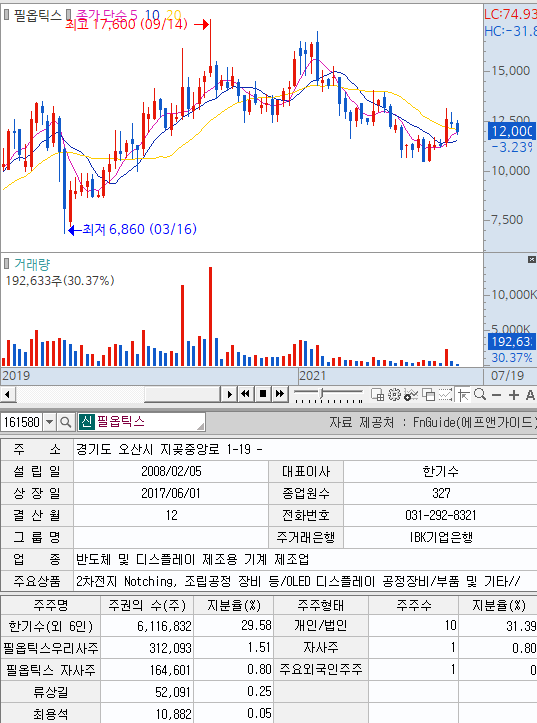This screenshot has height=723, width=537.
Task: Click the dotted chart-line icon
Action: click(445, 395)
